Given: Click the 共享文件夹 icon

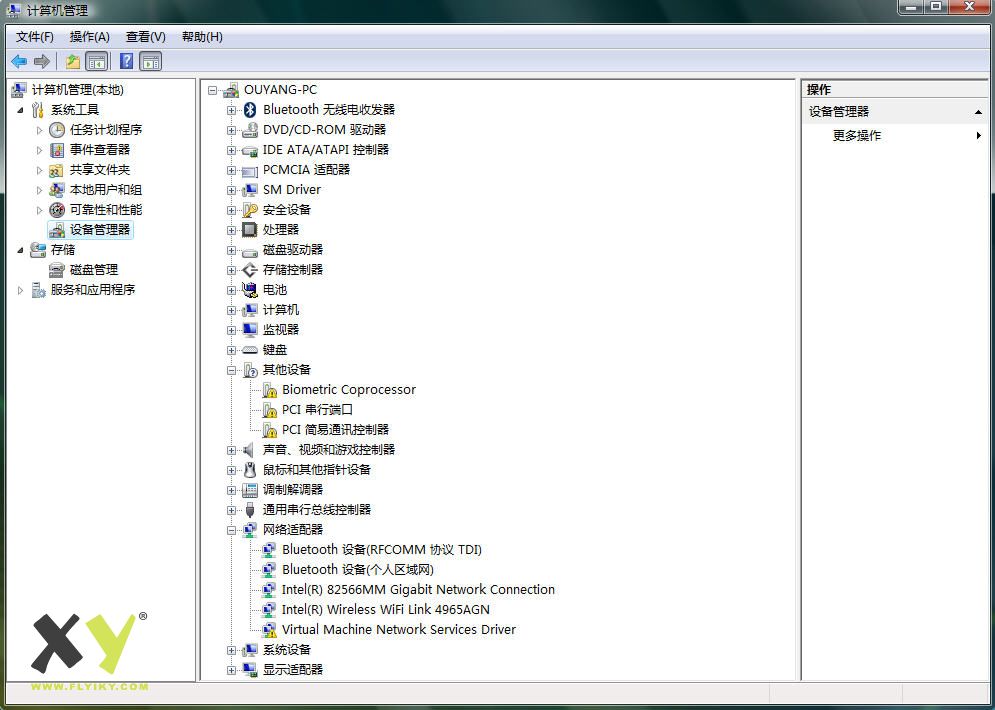Looking at the screenshot, I should coord(57,170).
